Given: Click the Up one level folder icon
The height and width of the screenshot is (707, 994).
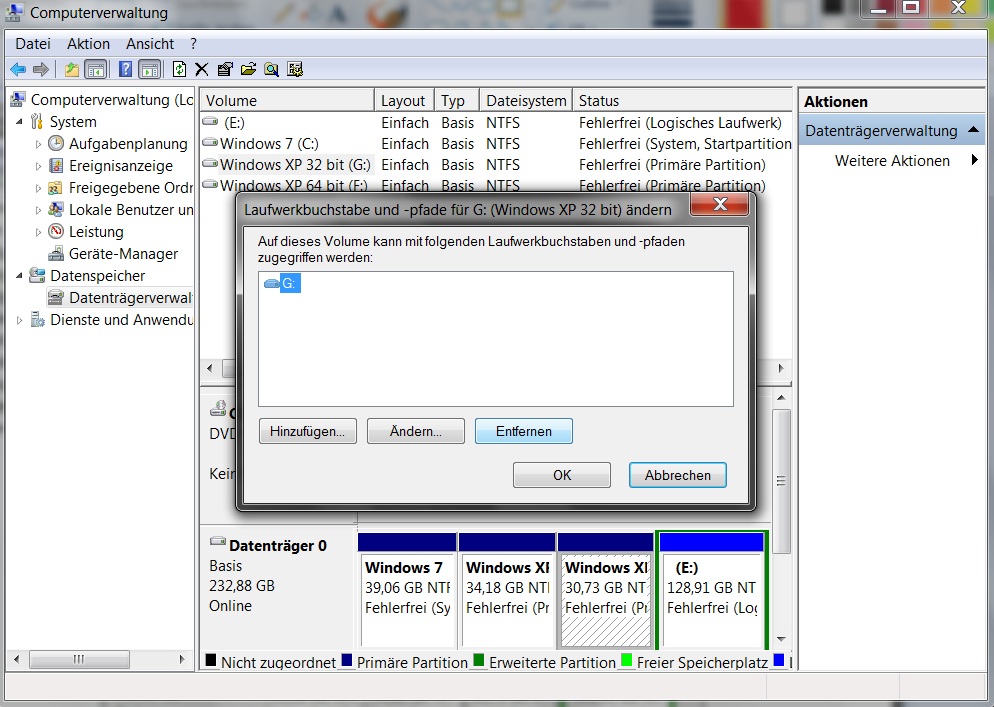Looking at the screenshot, I should pos(72,69).
